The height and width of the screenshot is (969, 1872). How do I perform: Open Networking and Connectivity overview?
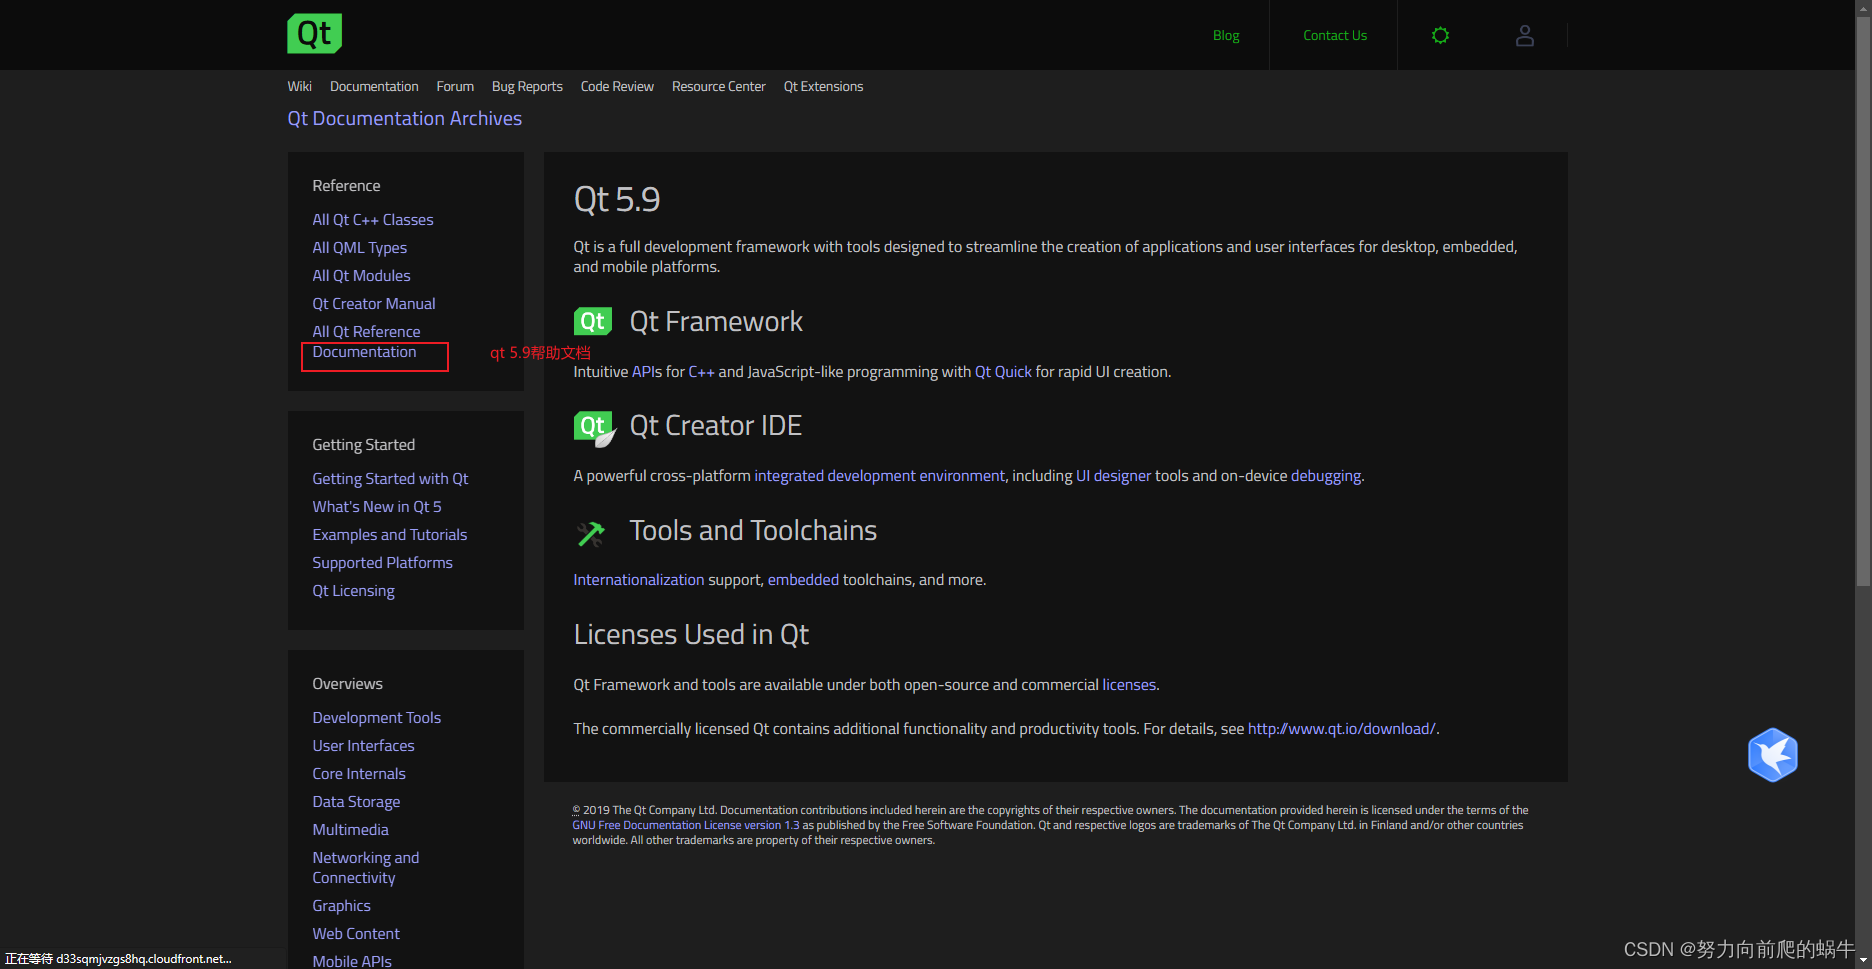coord(366,867)
